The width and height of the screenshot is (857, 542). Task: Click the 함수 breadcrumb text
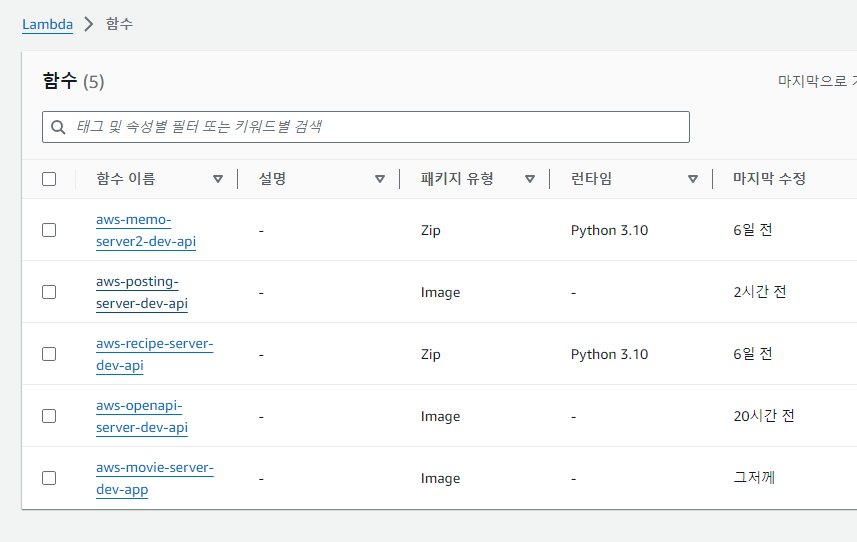(x=119, y=24)
